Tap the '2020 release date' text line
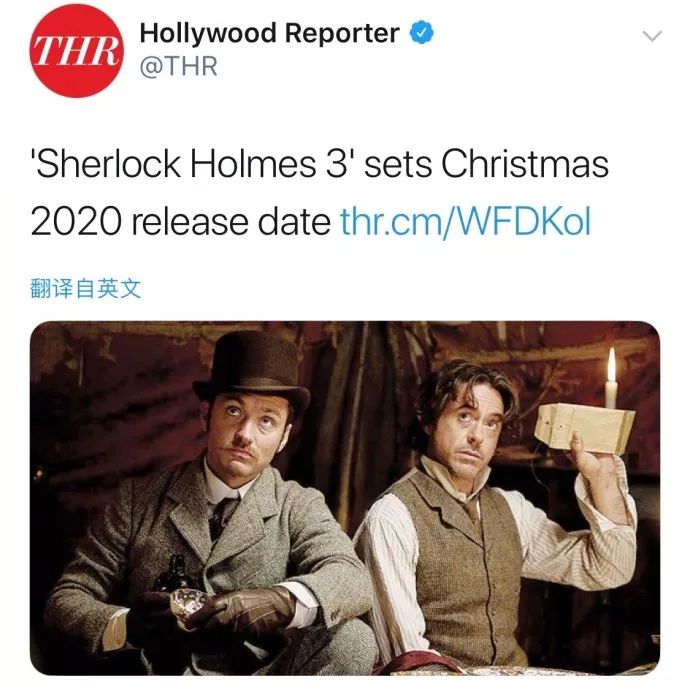 tap(180, 221)
